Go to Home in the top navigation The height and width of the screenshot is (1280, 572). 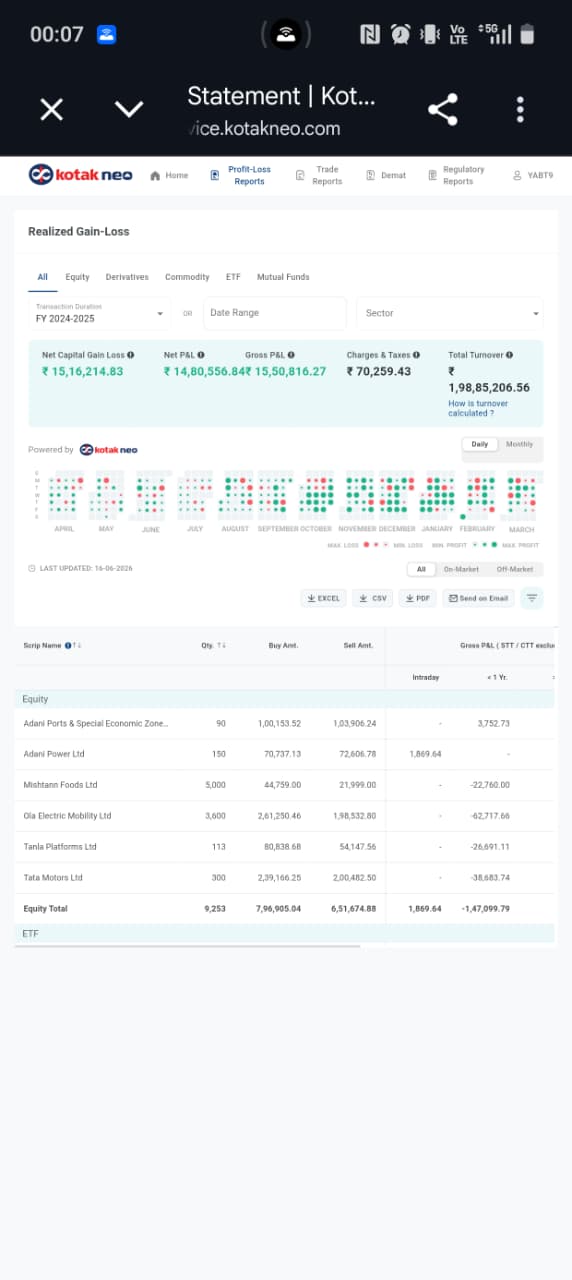(169, 175)
